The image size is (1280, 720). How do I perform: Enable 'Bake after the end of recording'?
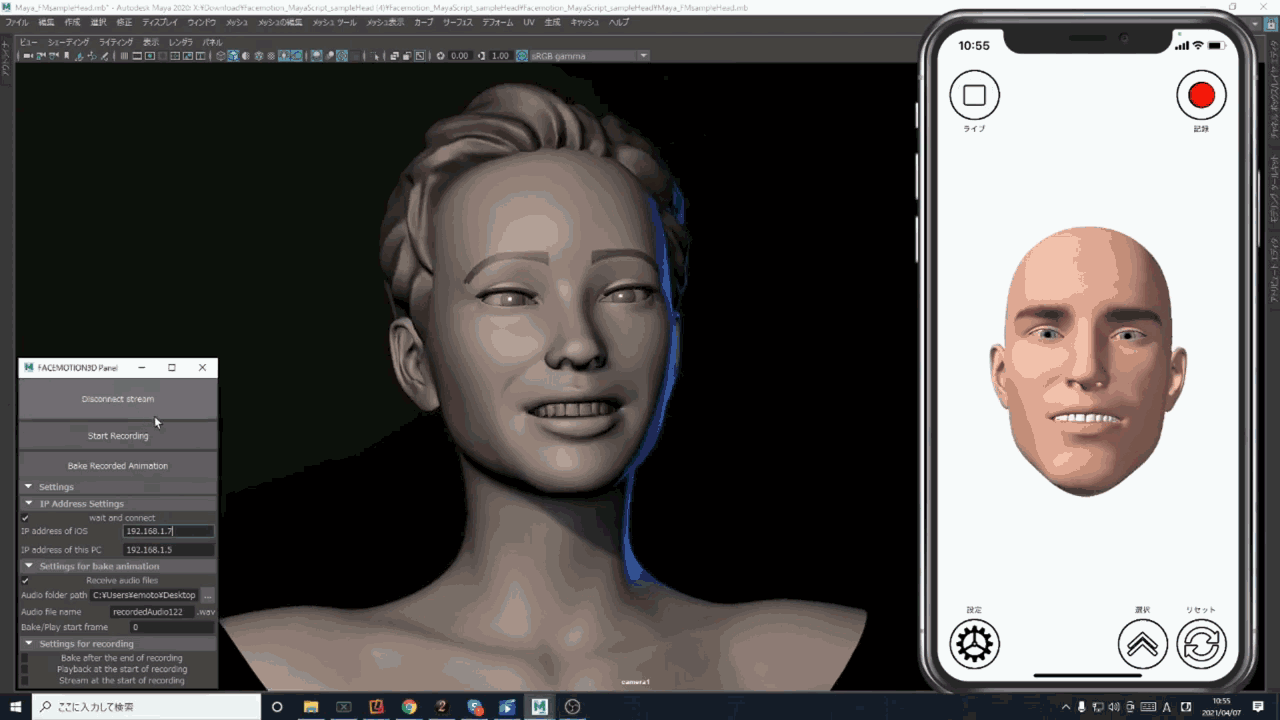click(x=26, y=656)
